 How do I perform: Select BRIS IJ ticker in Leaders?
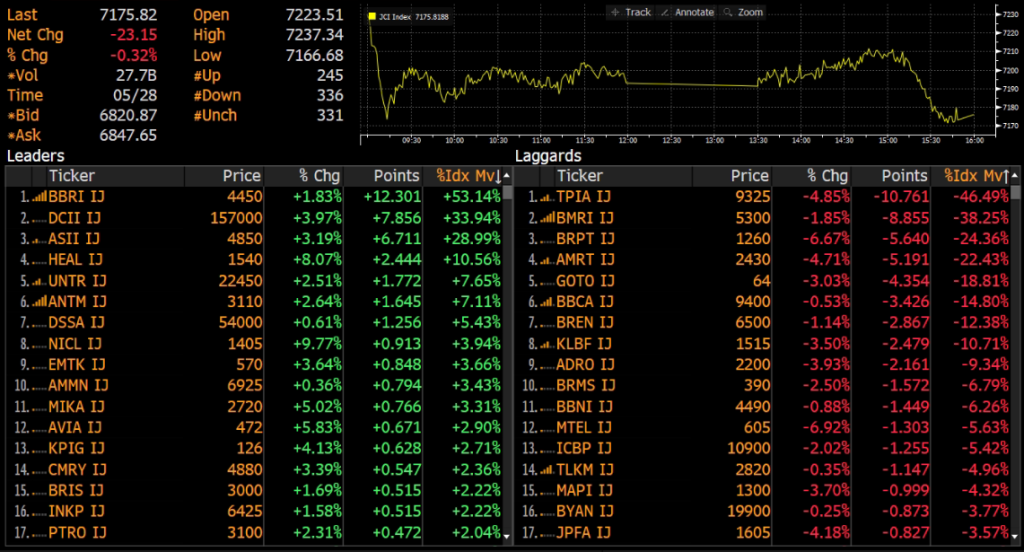coord(76,491)
